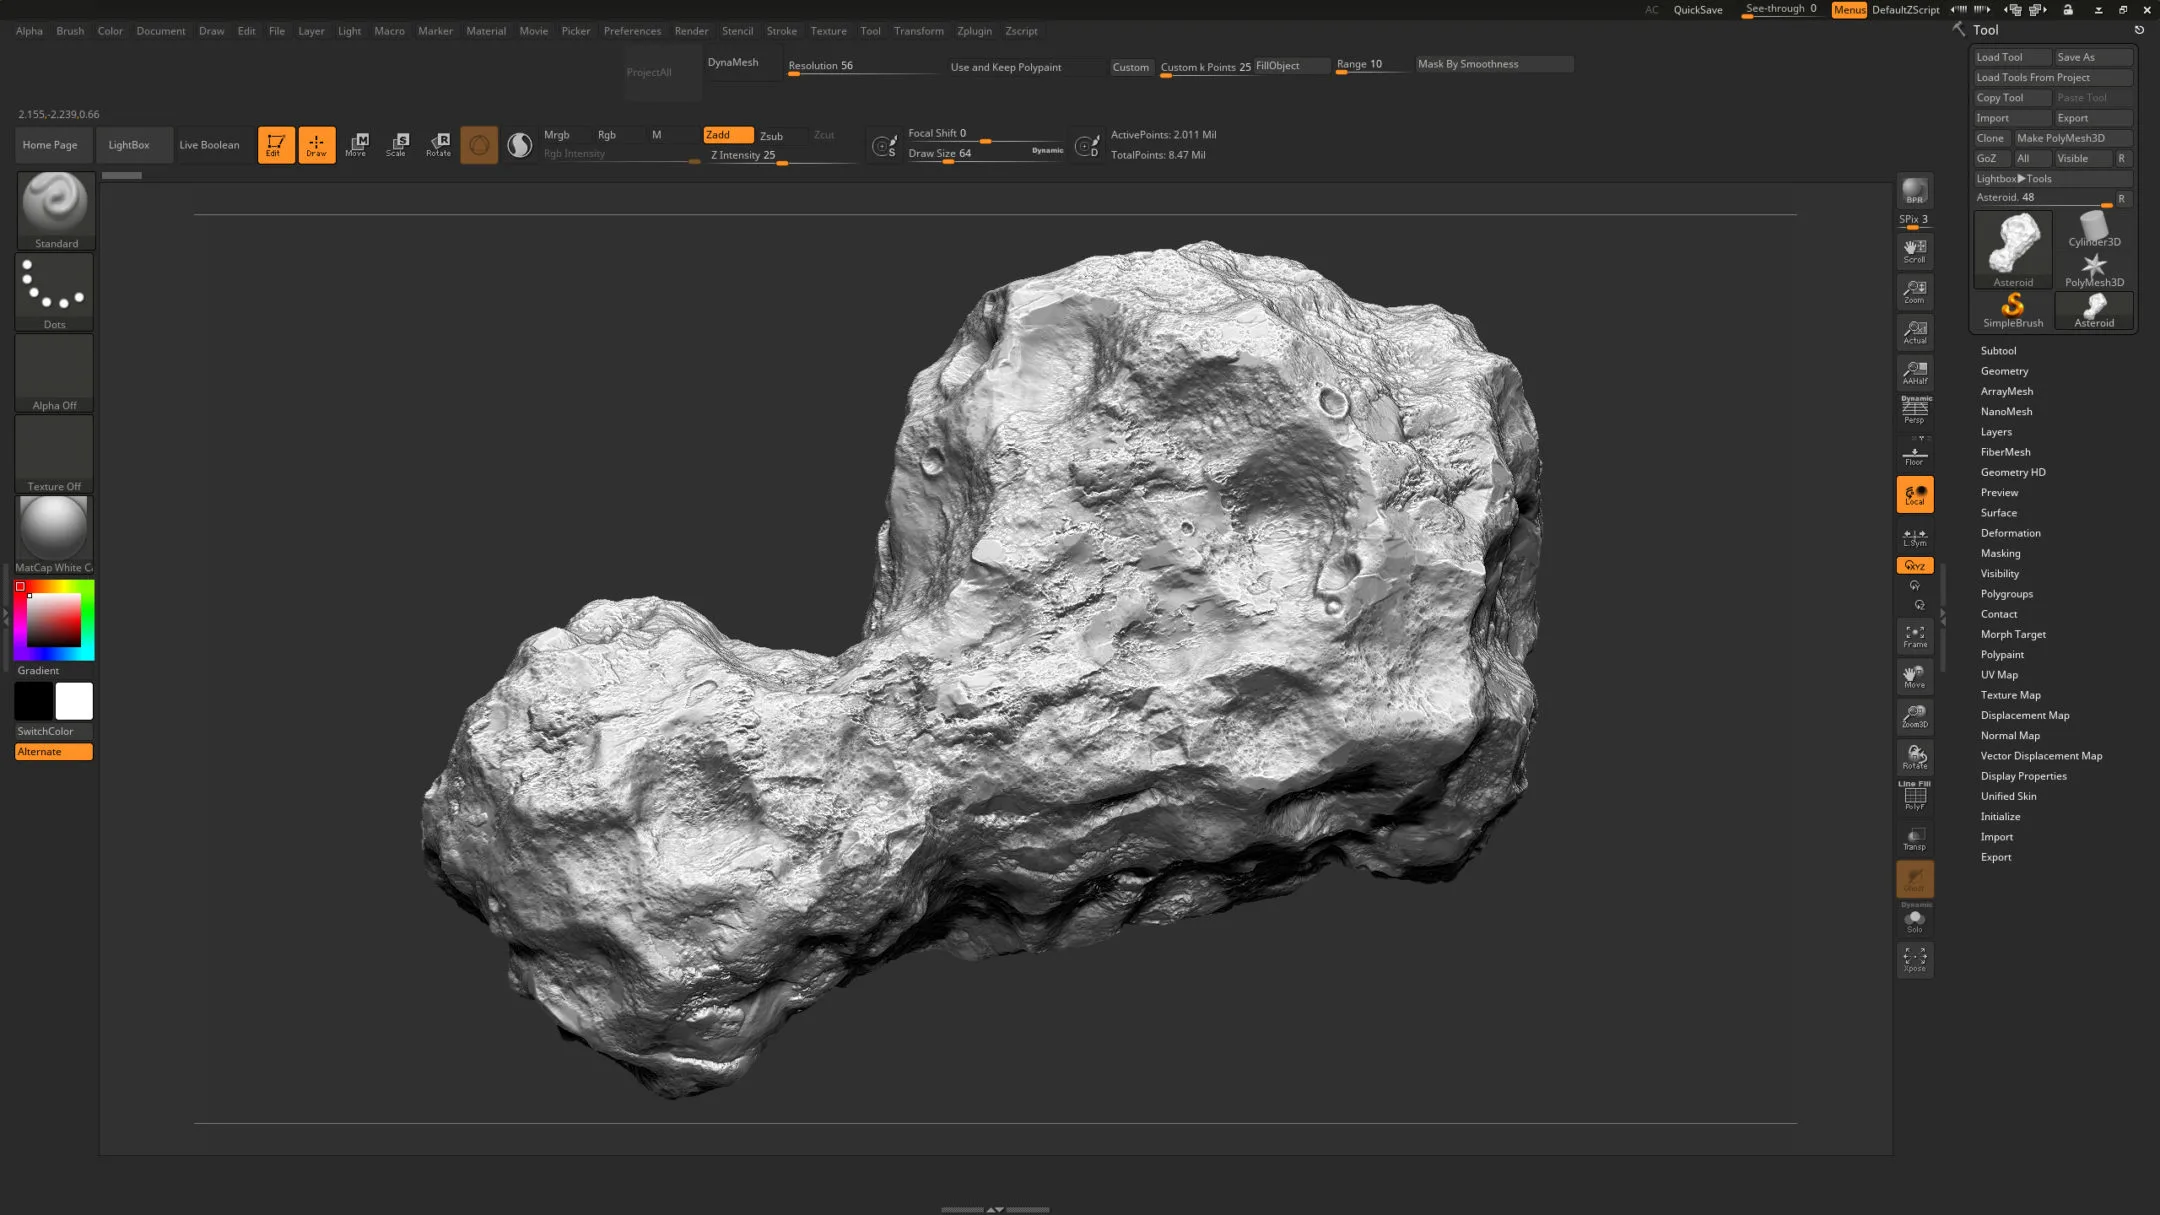Open the Transform menu
The width and height of the screenshot is (2160, 1215).
(918, 31)
